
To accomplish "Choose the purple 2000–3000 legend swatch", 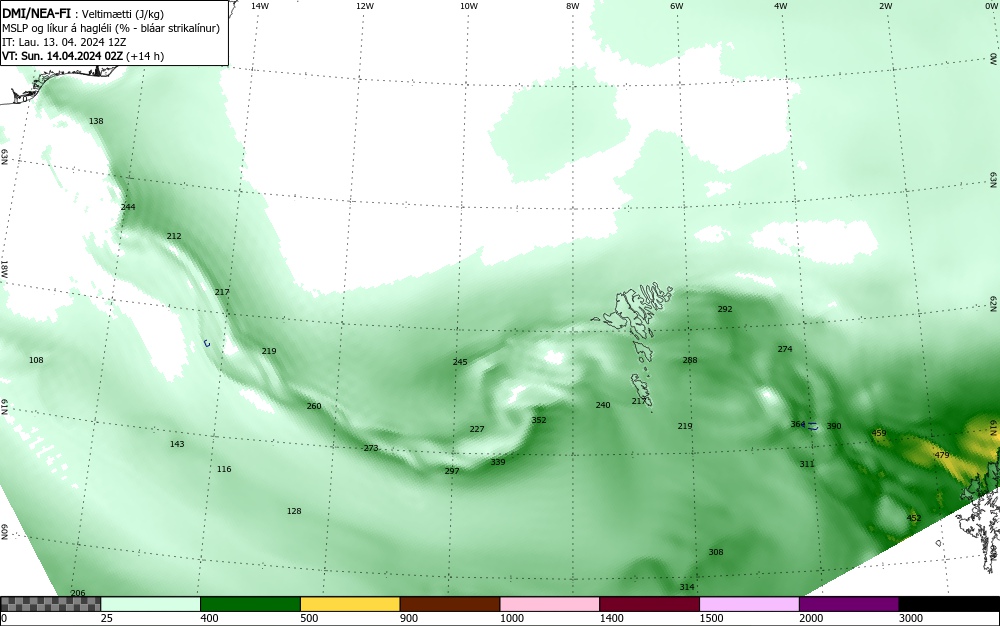I will point(849,604).
